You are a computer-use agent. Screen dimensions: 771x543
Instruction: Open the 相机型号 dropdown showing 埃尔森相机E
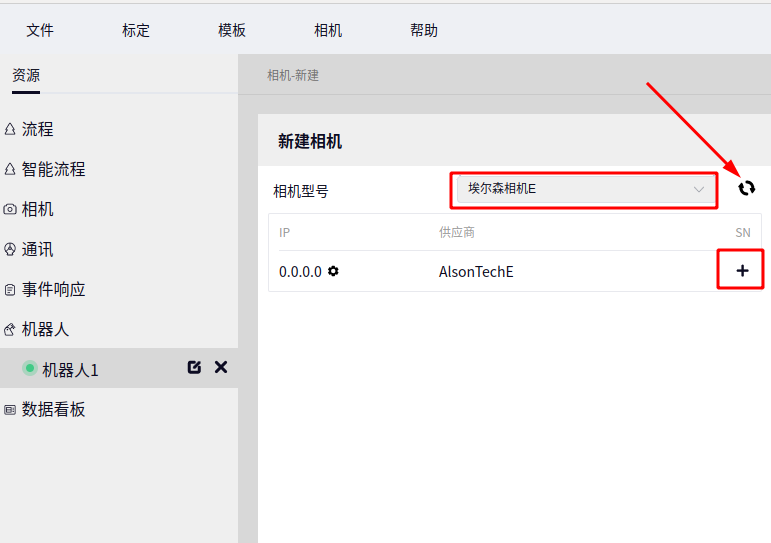[x=586, y=189]
